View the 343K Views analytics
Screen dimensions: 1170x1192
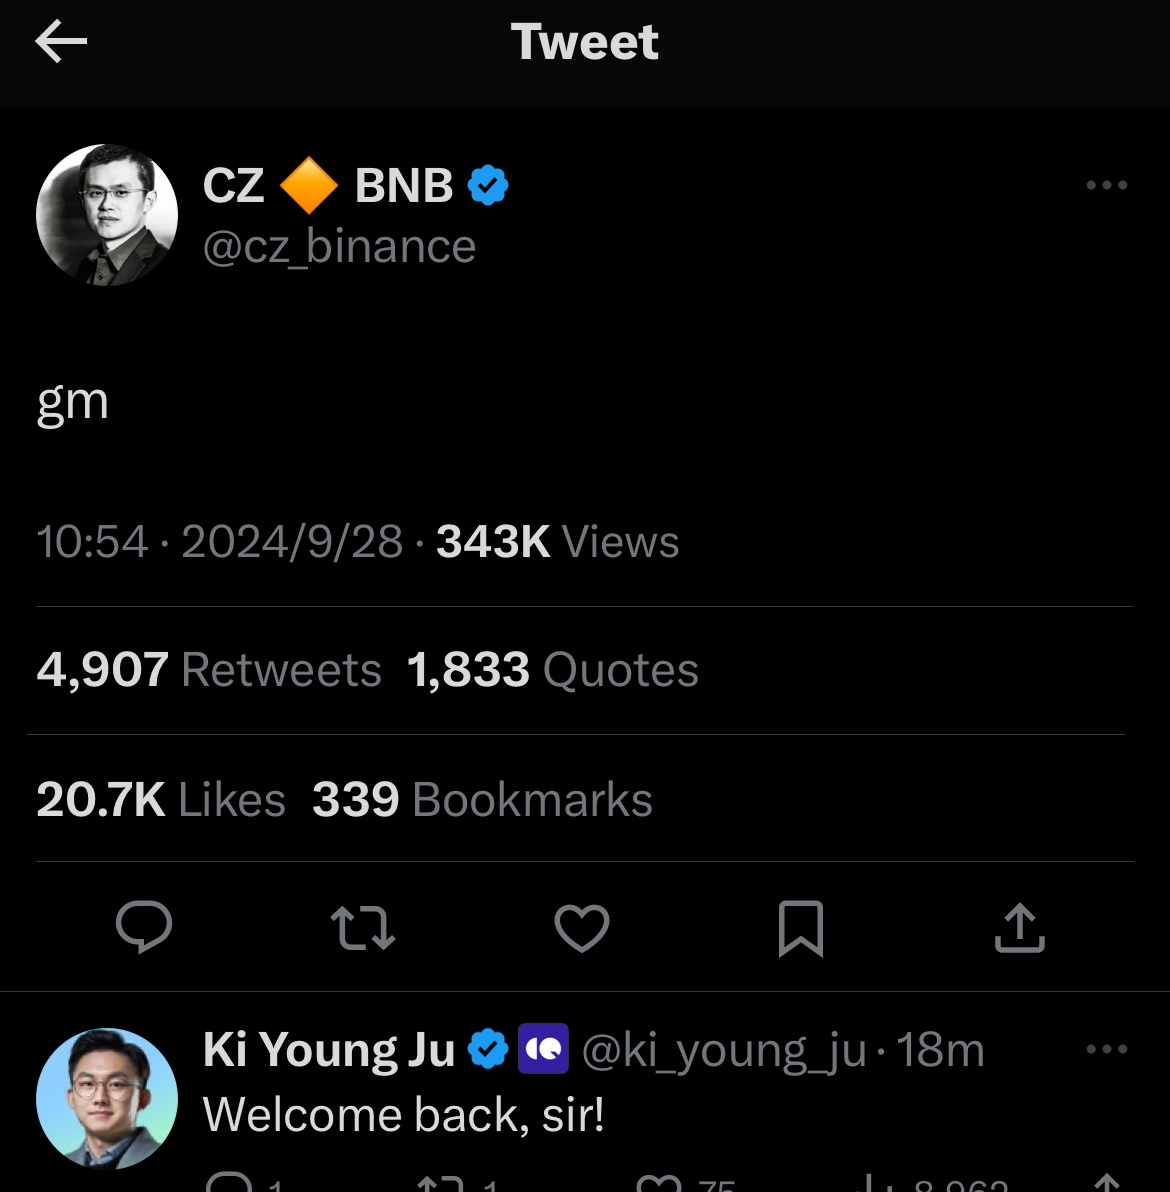[557, 542]
